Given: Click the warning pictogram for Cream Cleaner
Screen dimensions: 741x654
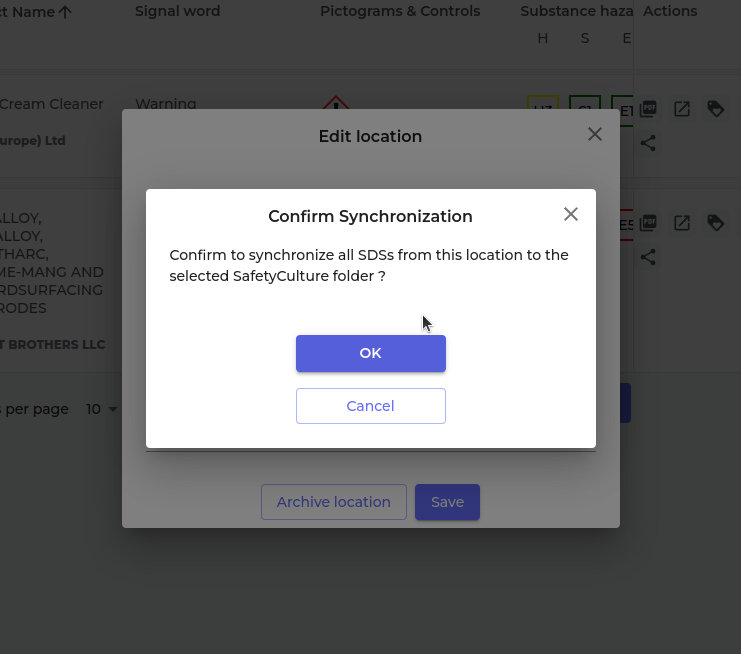Looking at the screenshot, I should tap(336, 103).
